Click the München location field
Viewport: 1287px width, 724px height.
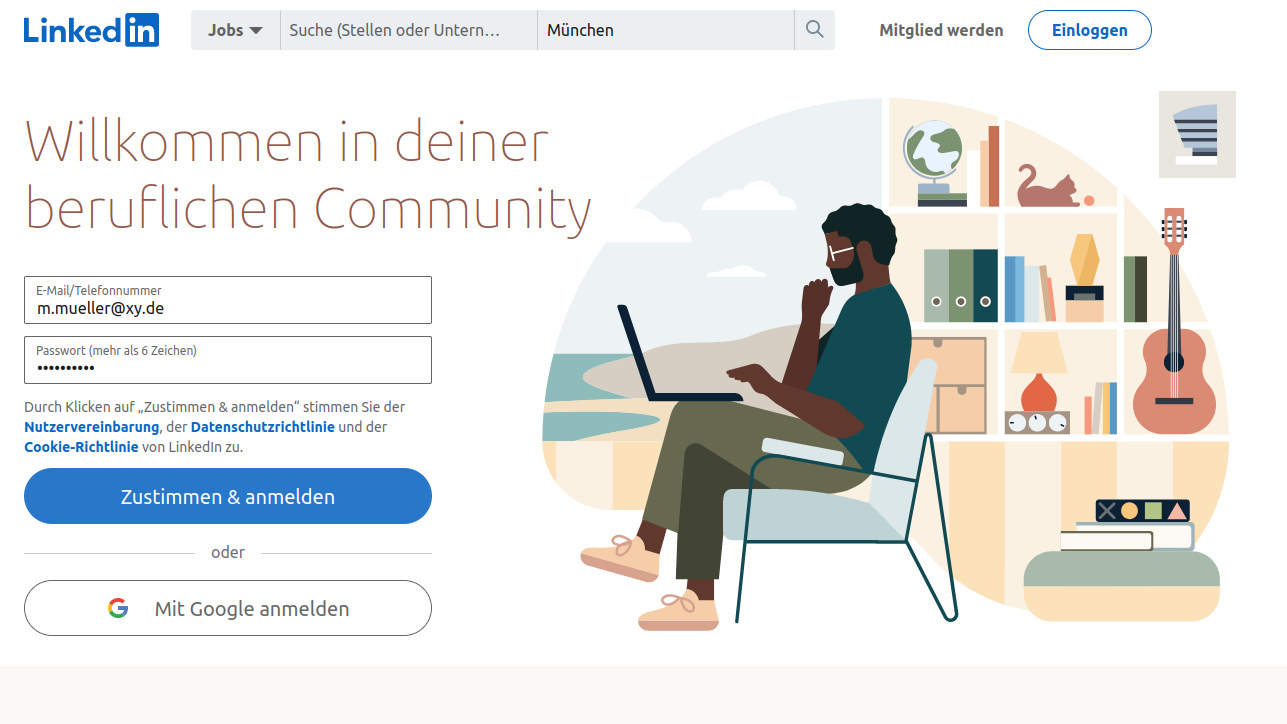(666, 30)
